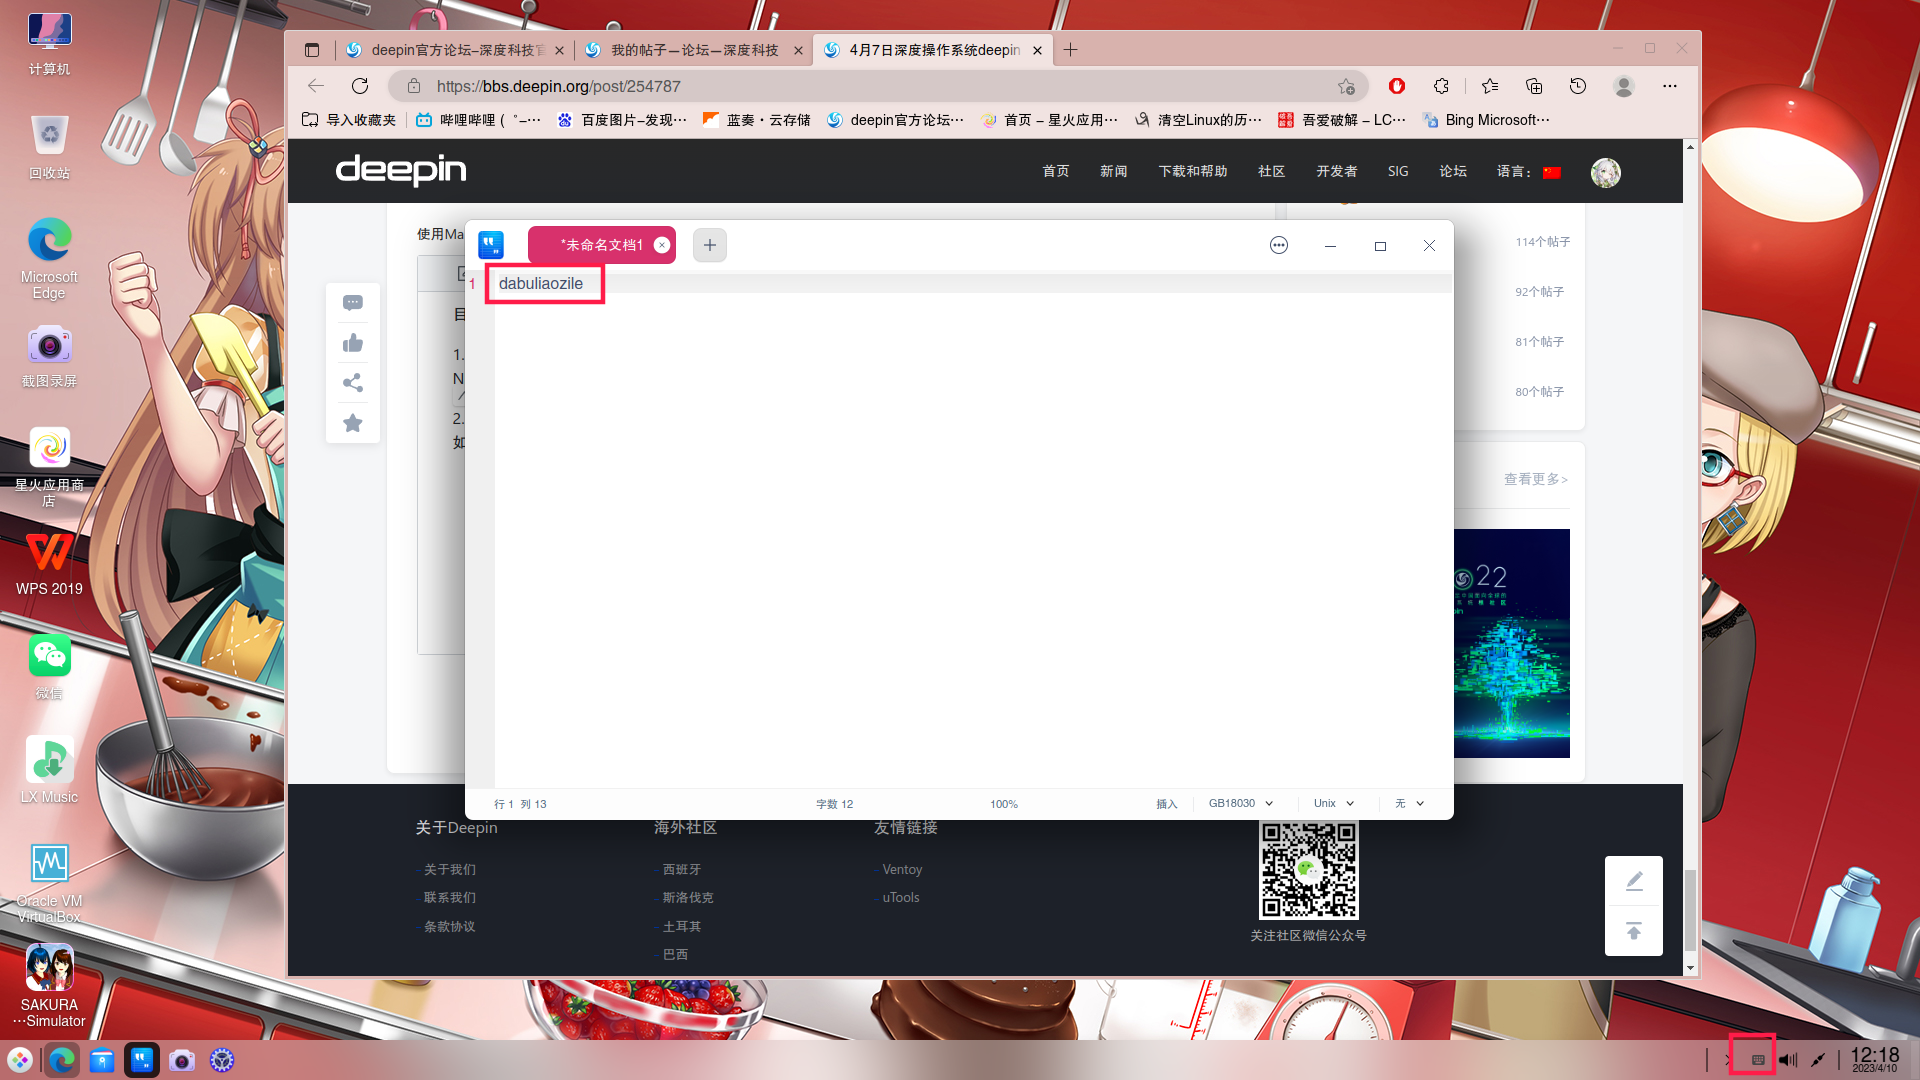
Task: Toggle insert mode in the editor status bar
Action: coord(1166,803)
